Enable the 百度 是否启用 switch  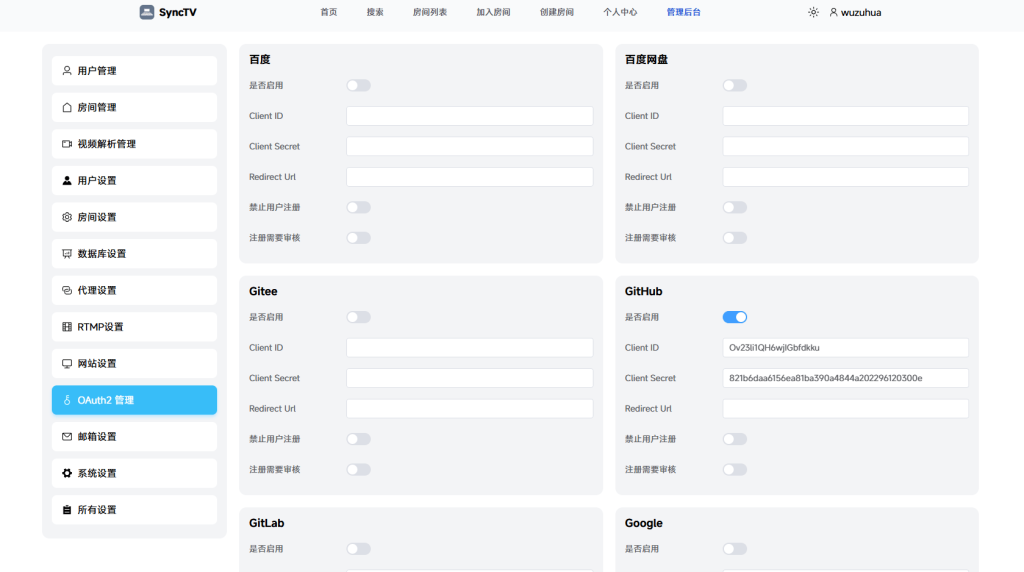pos(359,86)
